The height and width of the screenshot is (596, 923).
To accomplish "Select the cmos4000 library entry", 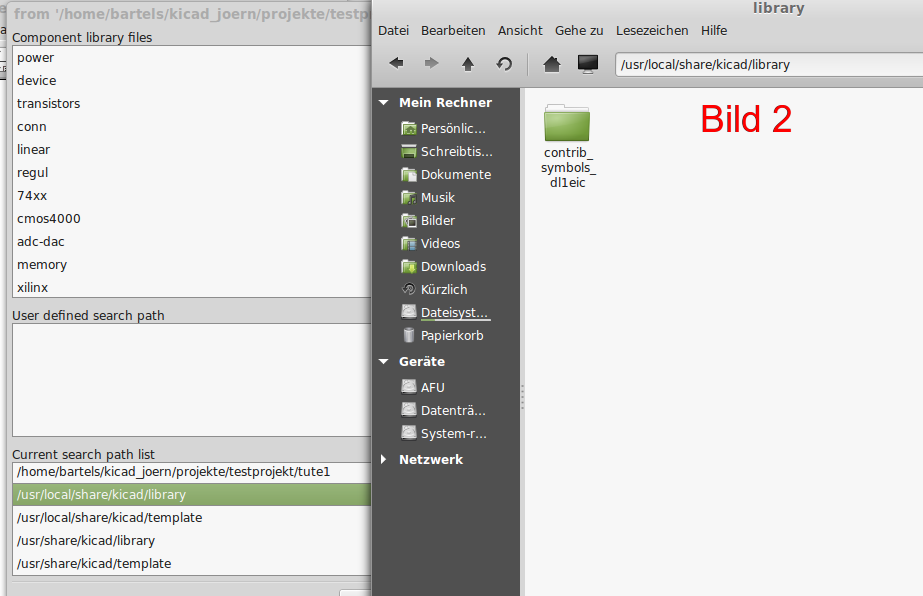I will point(191,218).
